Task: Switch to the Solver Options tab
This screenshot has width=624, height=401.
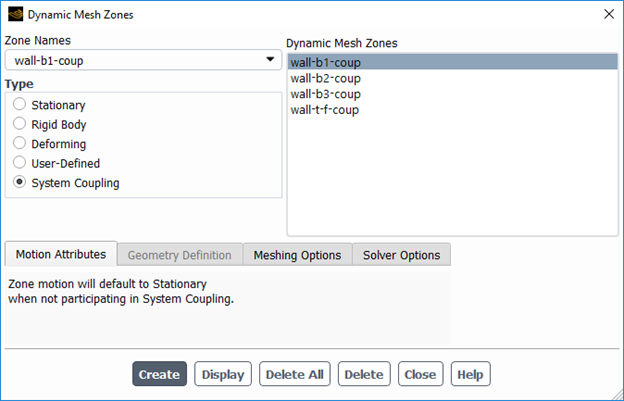Action: click(x=401, y=255)
